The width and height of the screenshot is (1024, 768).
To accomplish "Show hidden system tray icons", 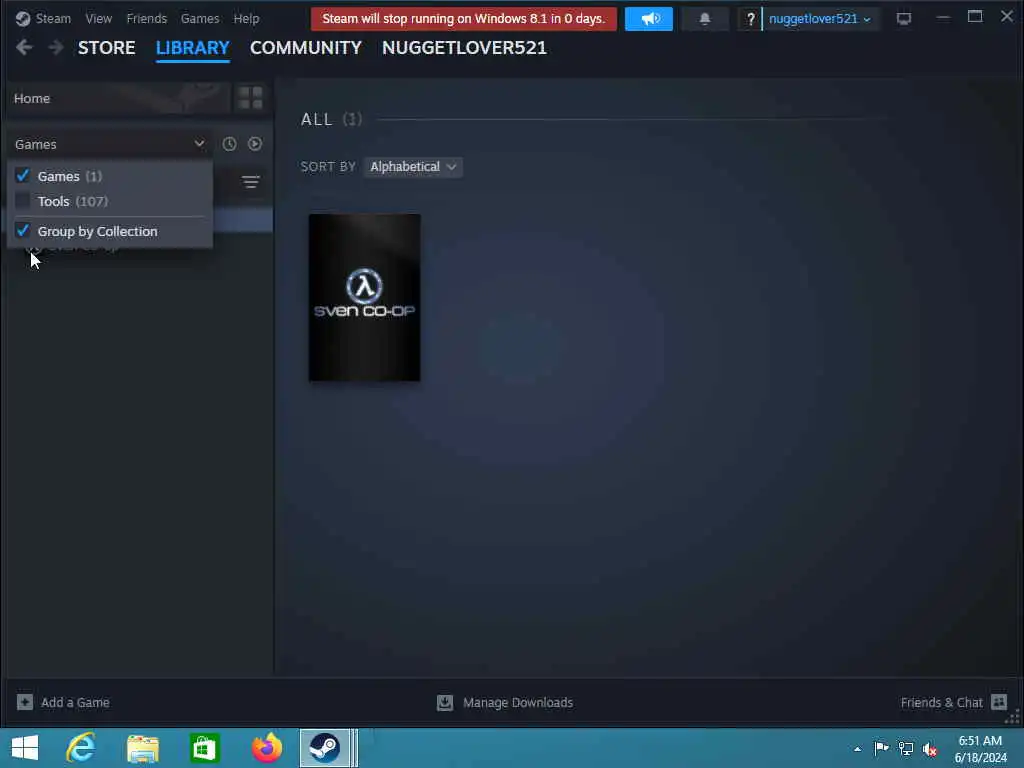I will tap(857, 749).
